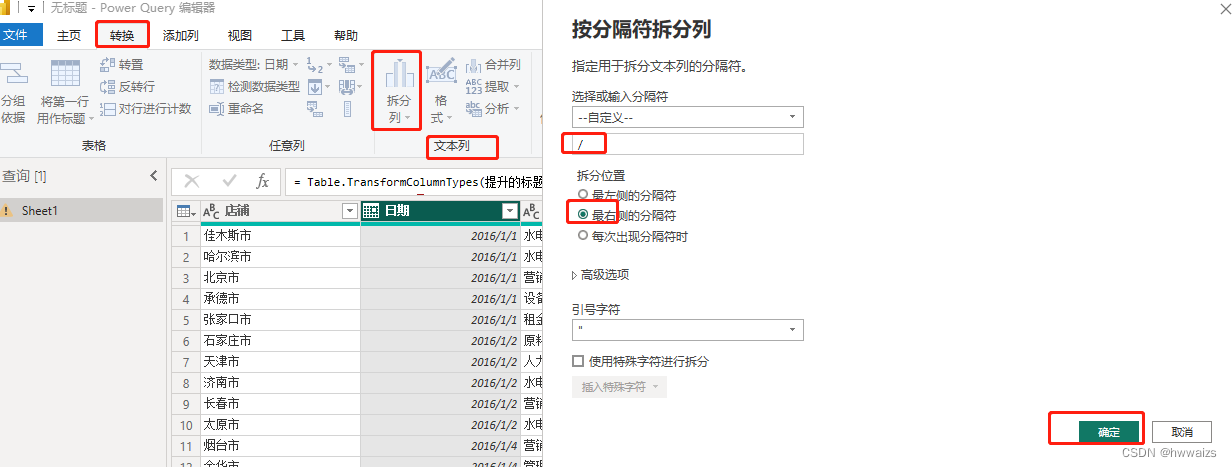Click Merge Columns (合并列)
The height and width of the screenshot is (467, 1232).
493,64
